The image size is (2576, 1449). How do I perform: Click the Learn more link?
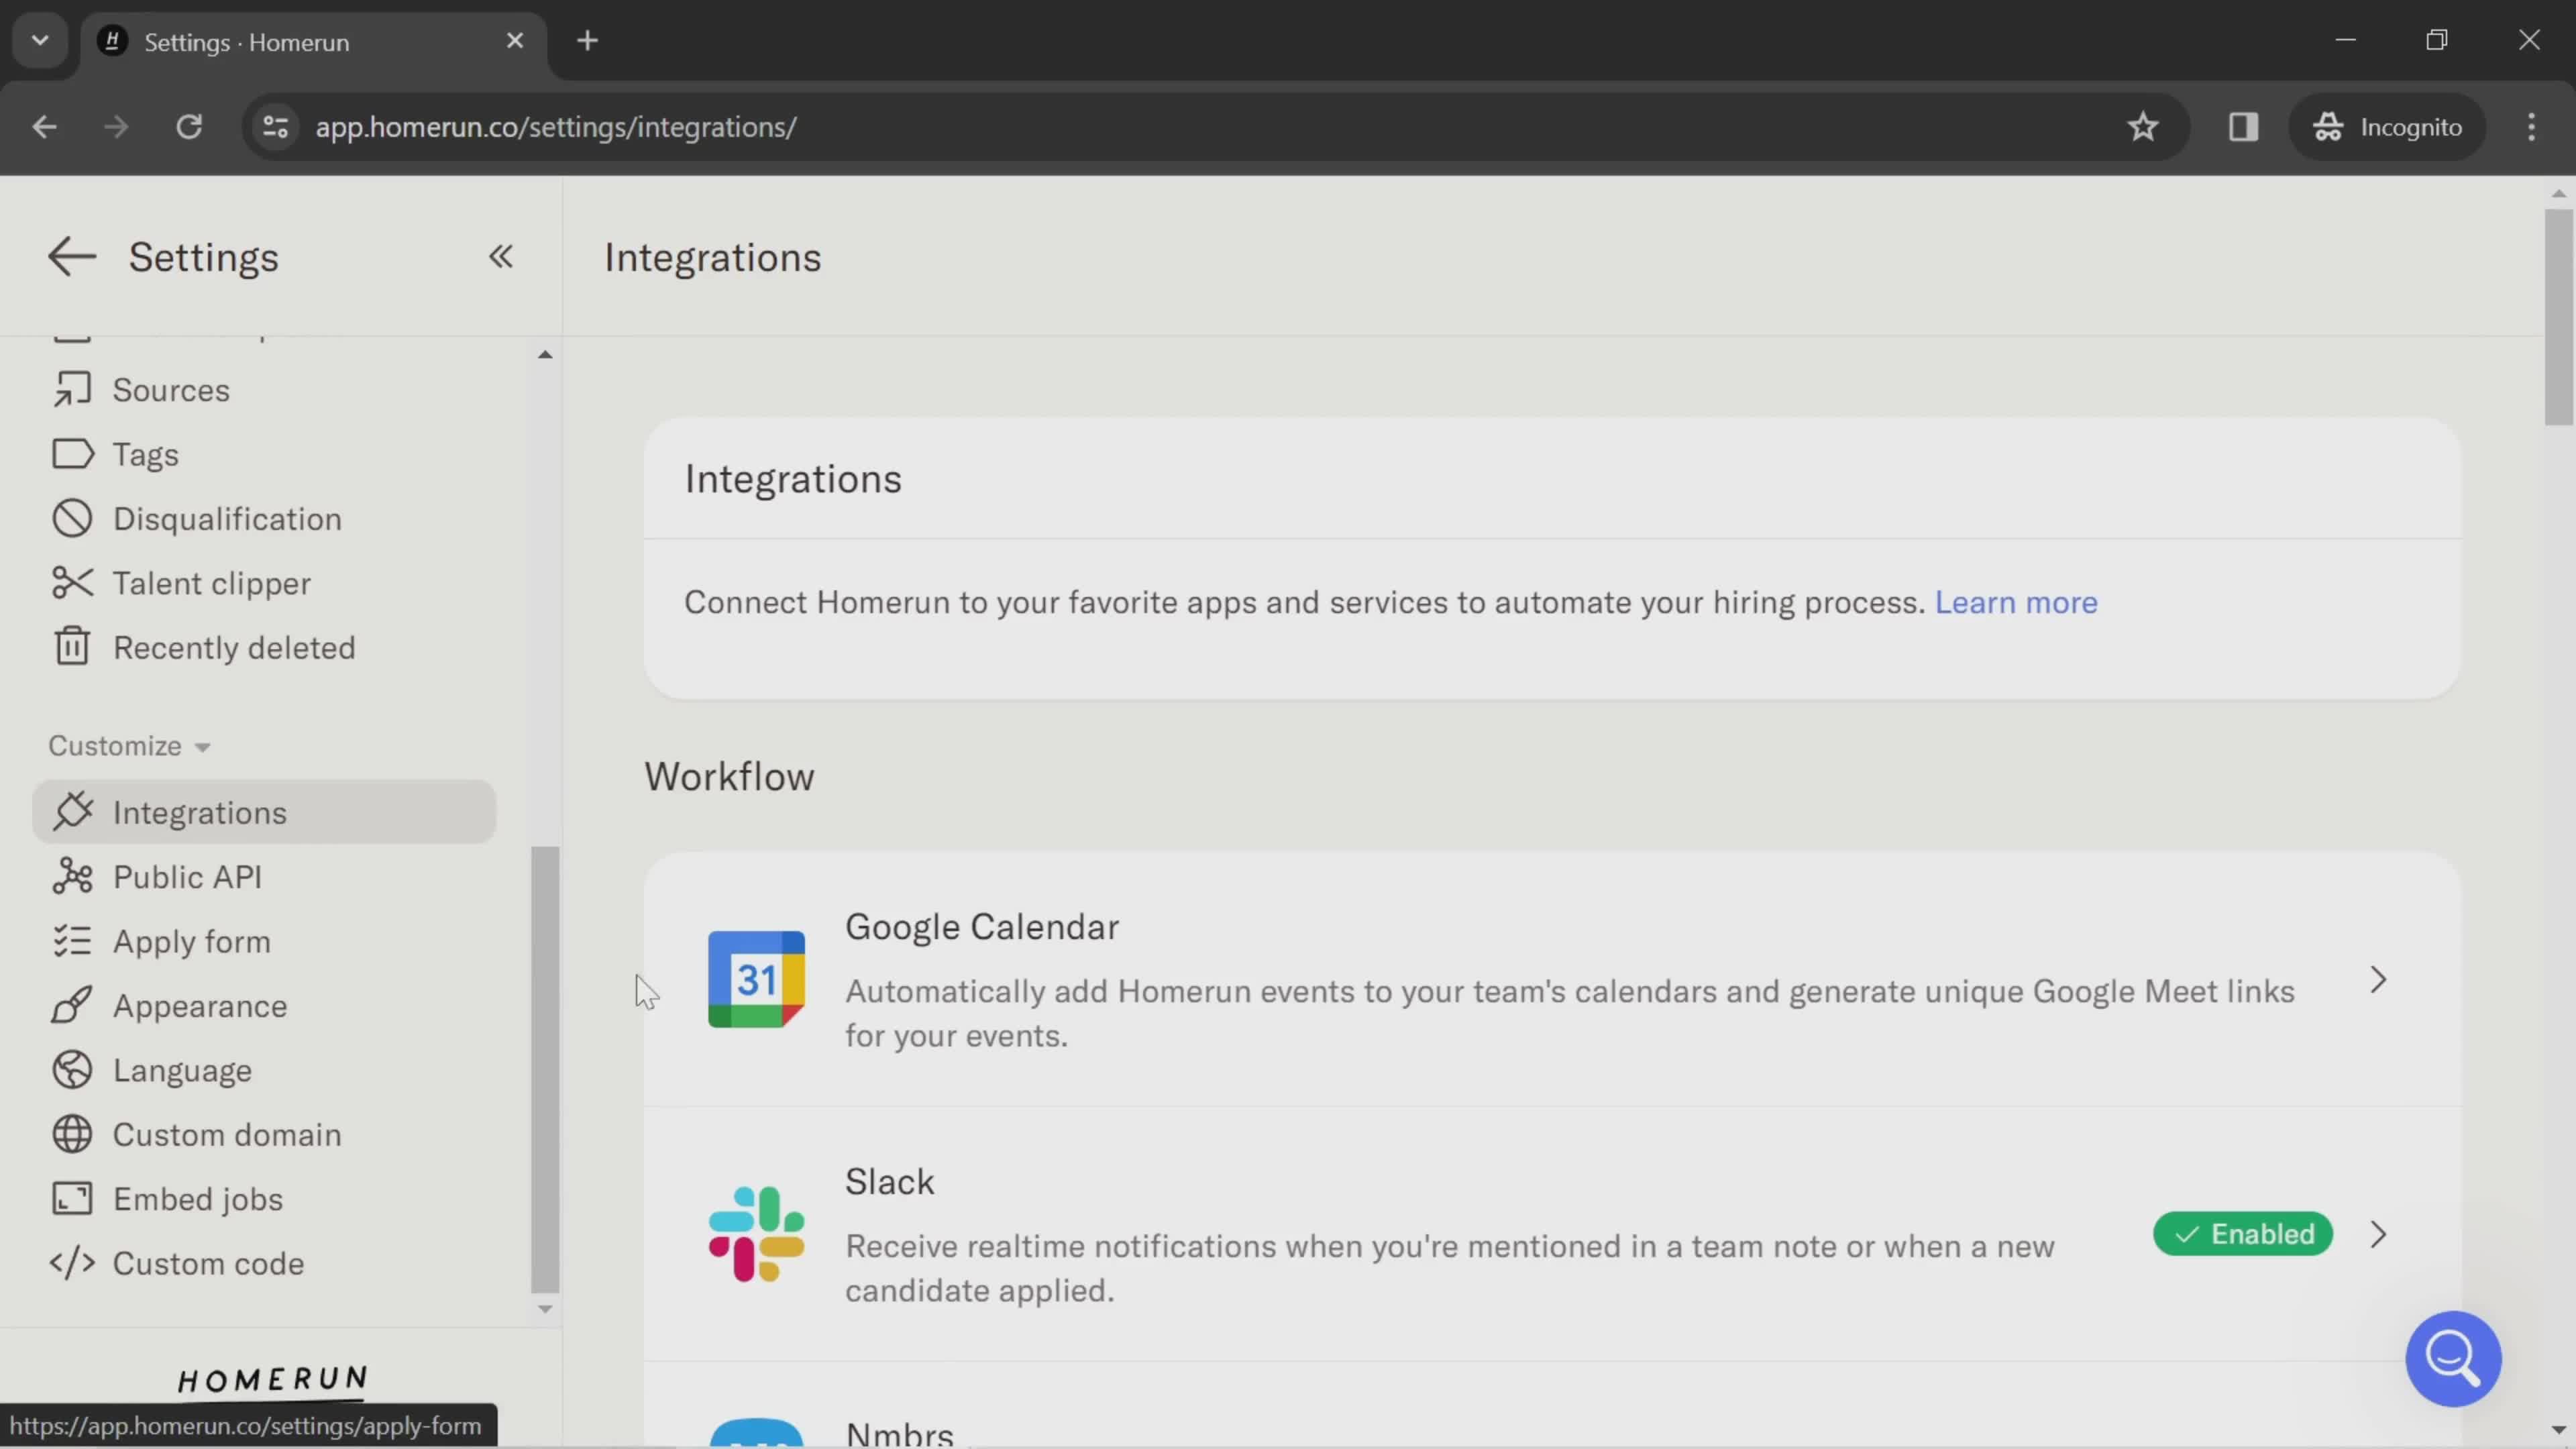pyautogui.click(x=2015, y=603)
